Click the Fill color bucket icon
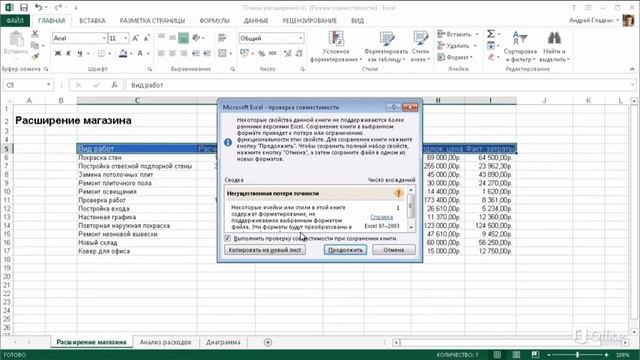Viewport: 640px width, 360px height. (x=122, y=53)
